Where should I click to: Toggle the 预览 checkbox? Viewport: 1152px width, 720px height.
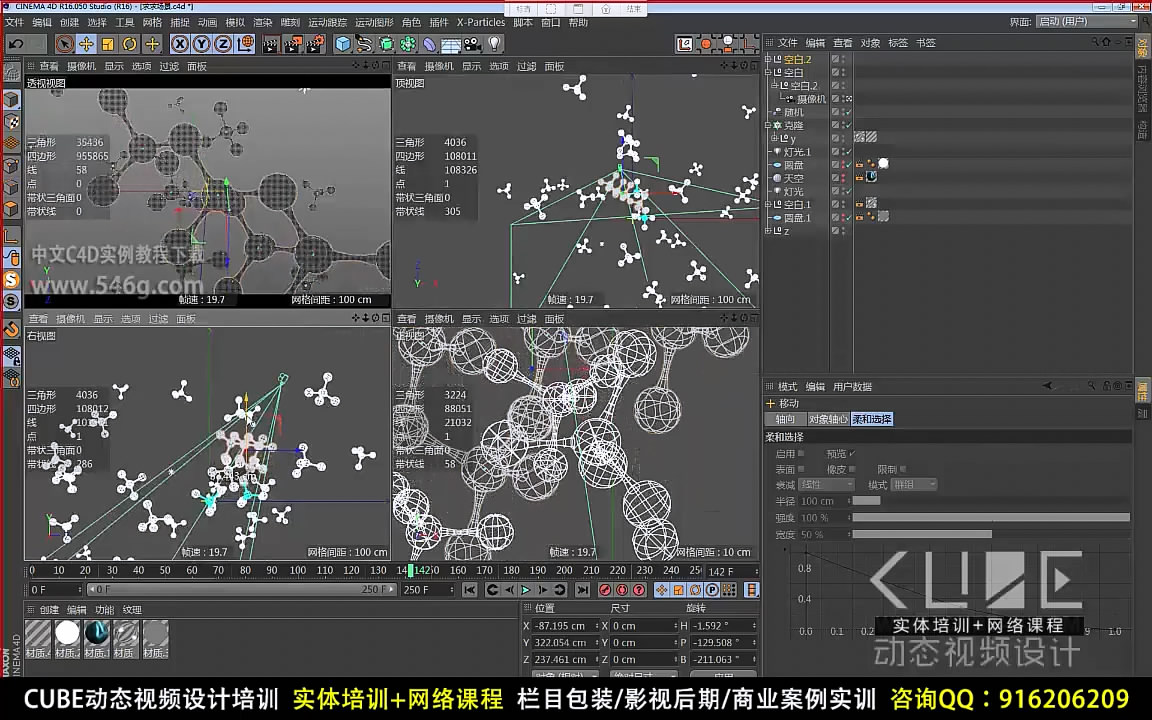(852, 454)
